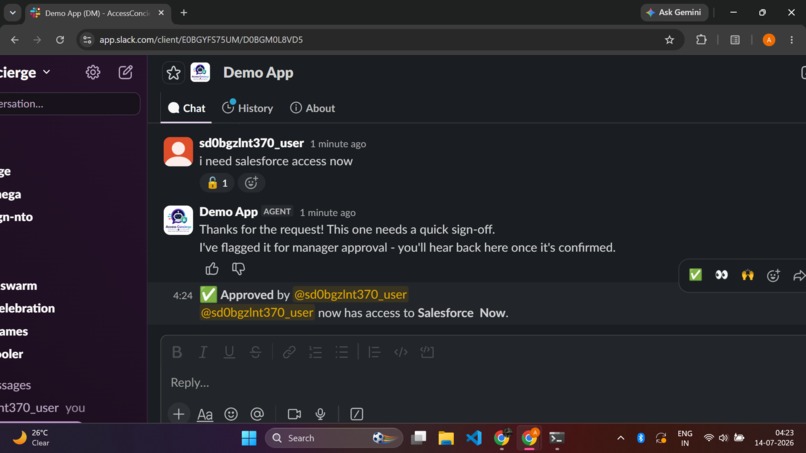Give thumbs up to agent response

212,268
